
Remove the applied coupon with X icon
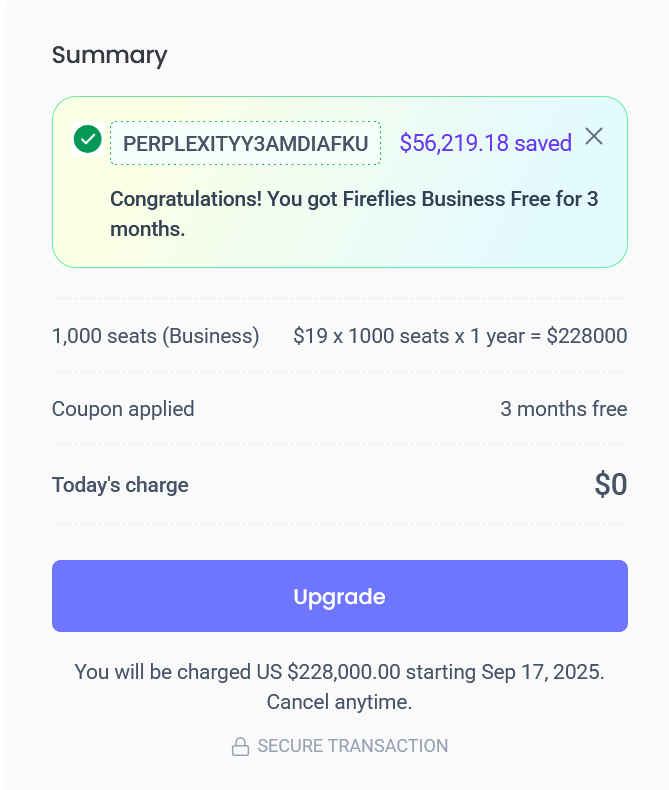click(x=594, y=137)
